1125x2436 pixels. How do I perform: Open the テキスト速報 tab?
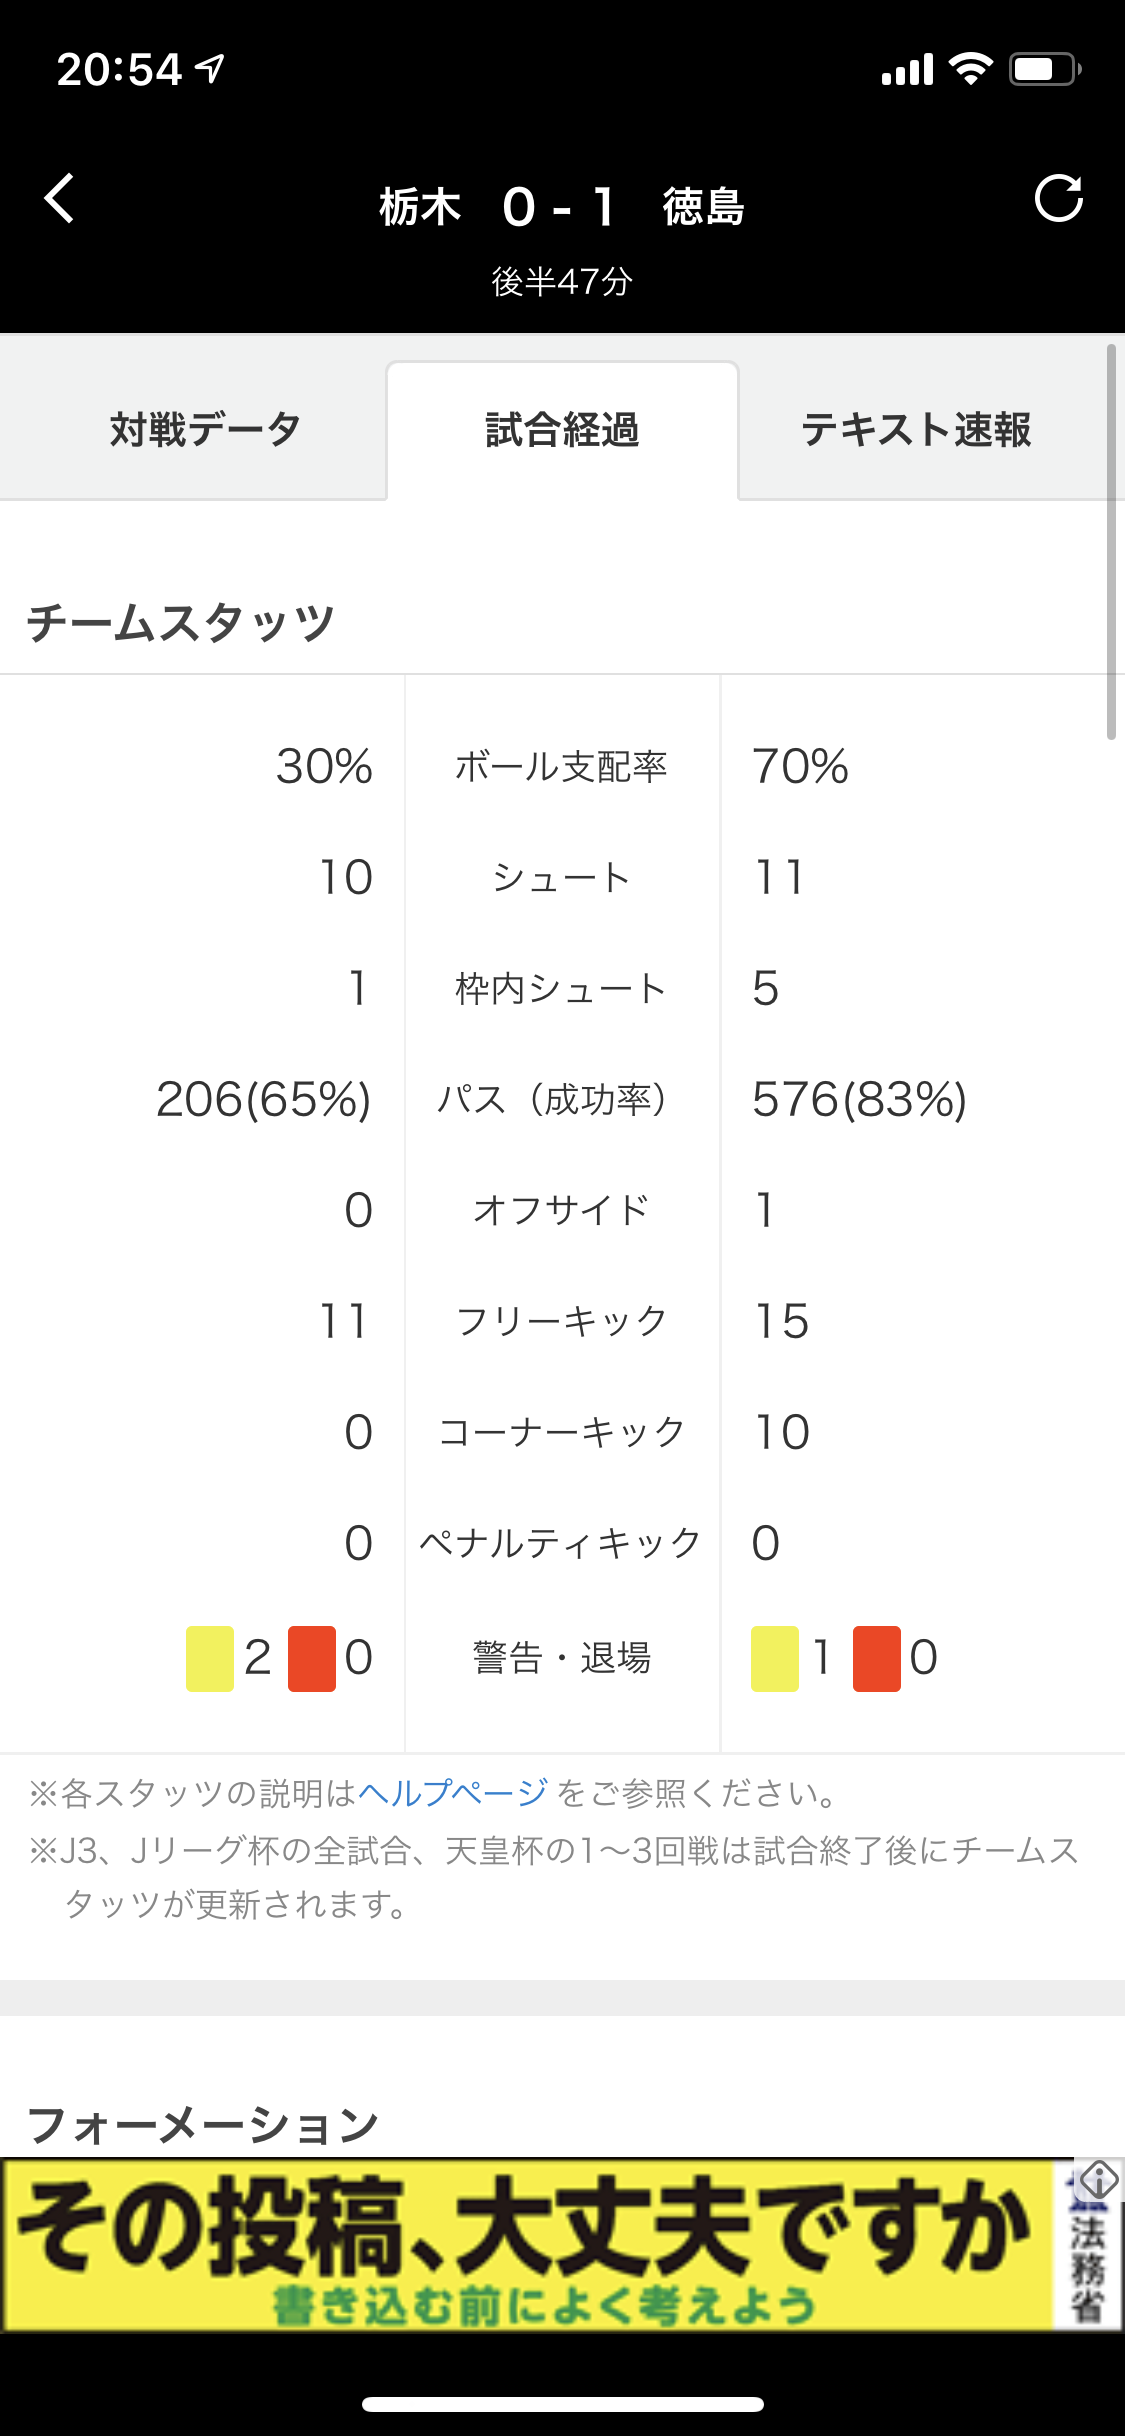[x=916, y=429]
